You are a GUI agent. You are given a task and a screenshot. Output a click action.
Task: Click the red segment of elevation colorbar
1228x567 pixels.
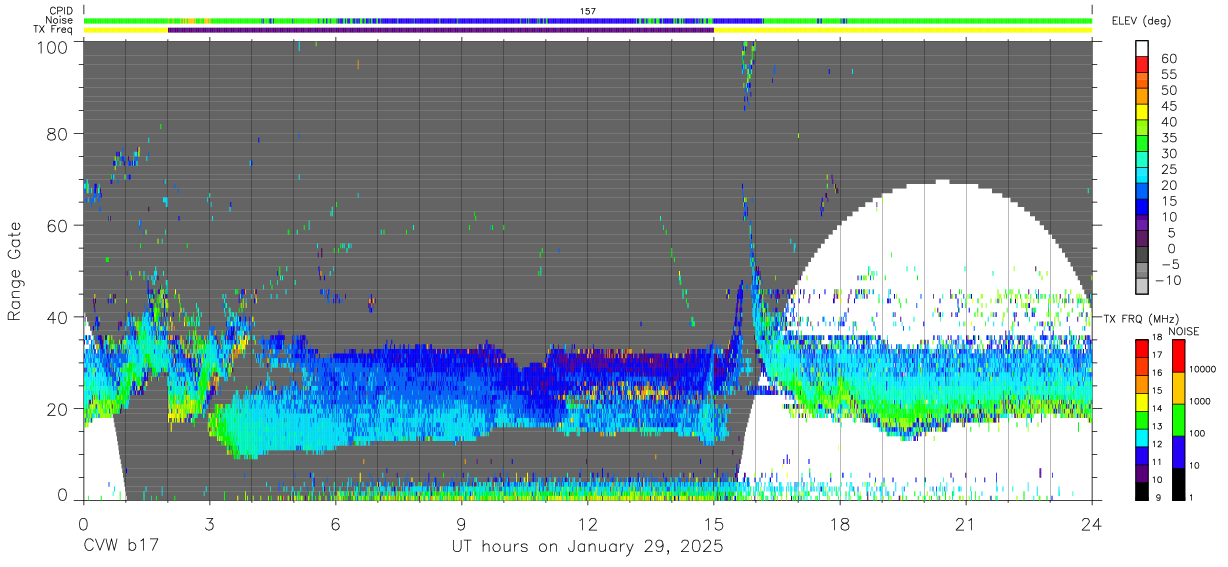(x=1142, y=65)
